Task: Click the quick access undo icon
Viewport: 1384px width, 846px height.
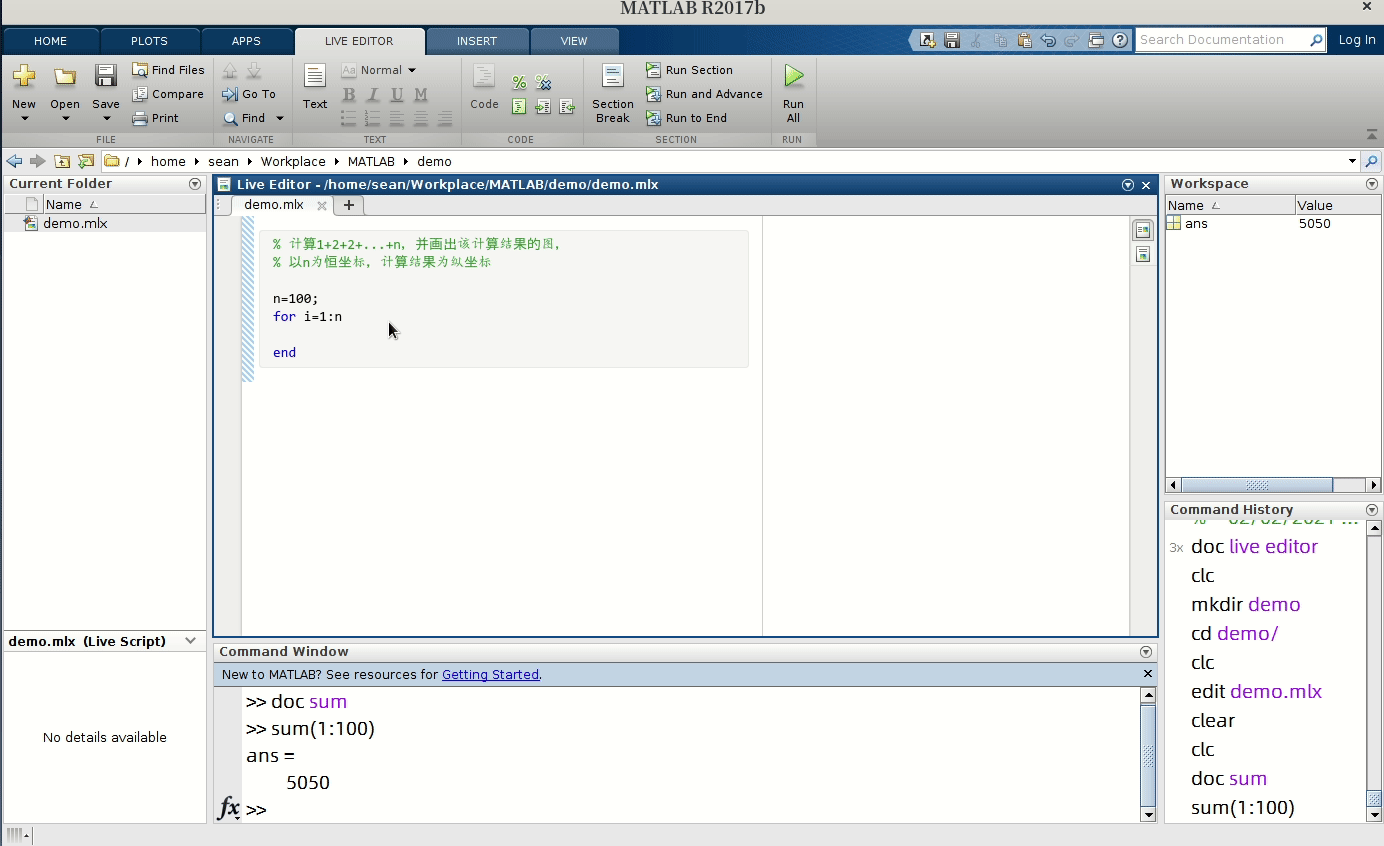Action: coord(1048,40)
